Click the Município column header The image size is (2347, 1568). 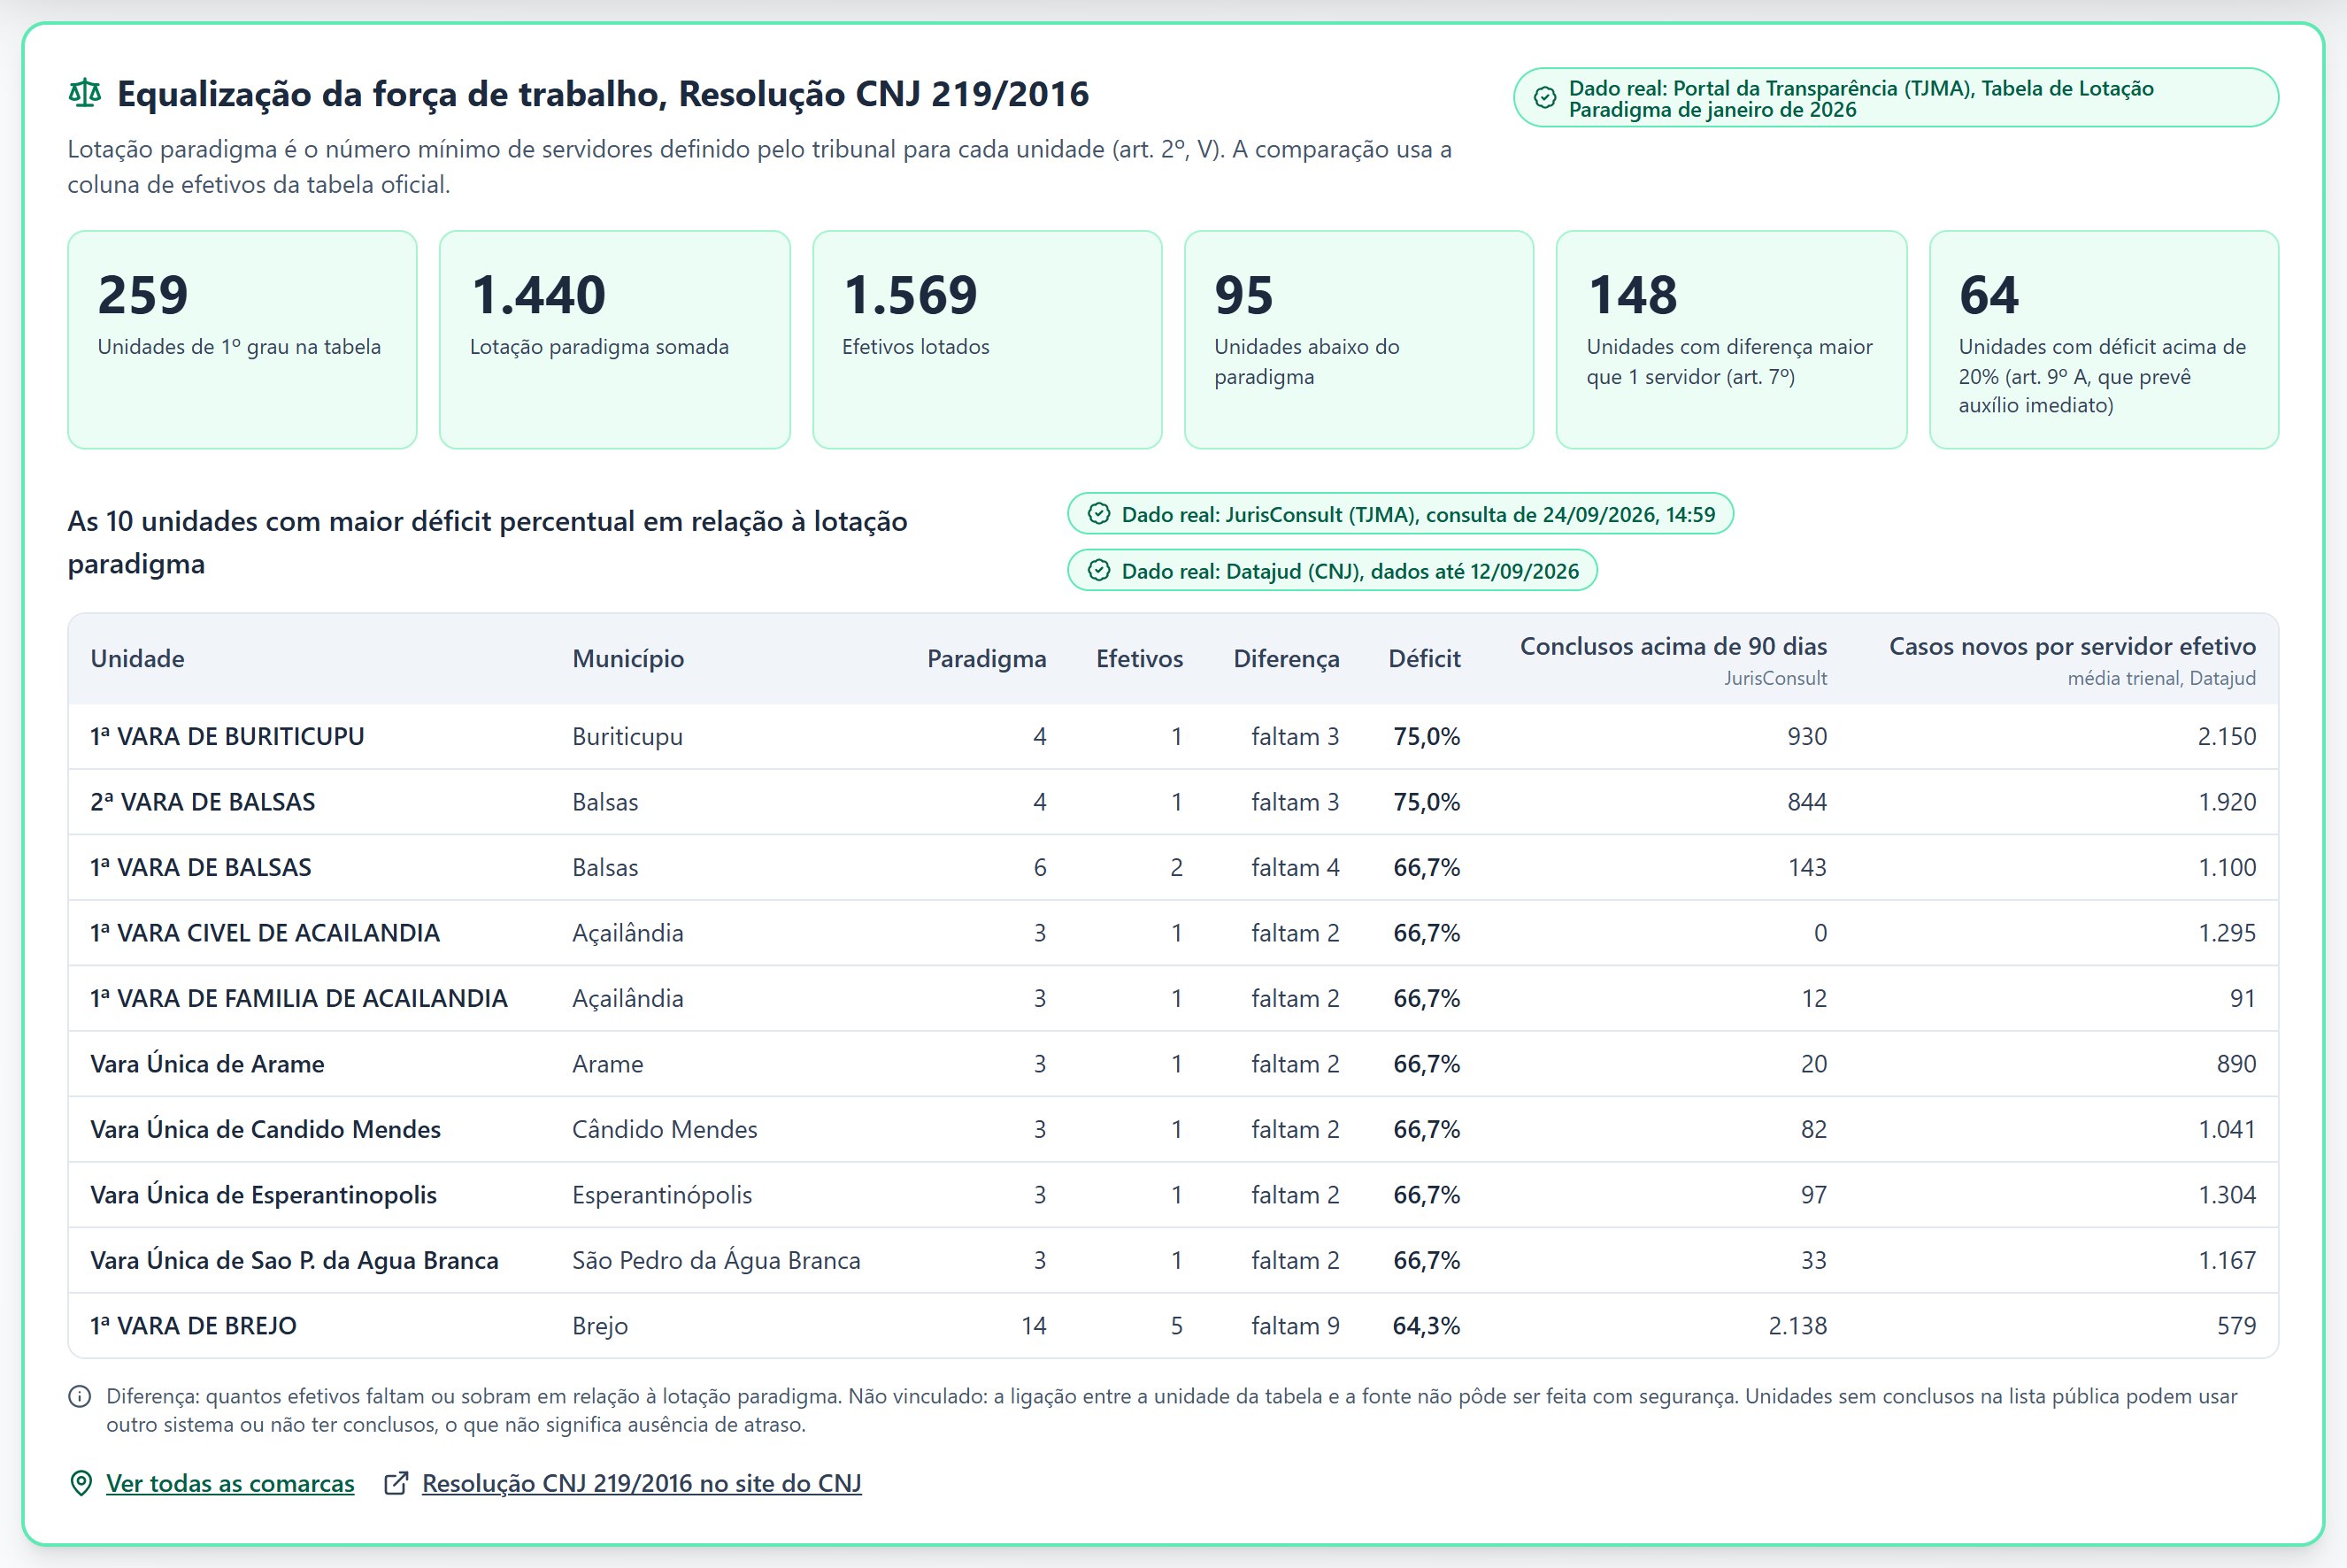(x=628, y=659)
